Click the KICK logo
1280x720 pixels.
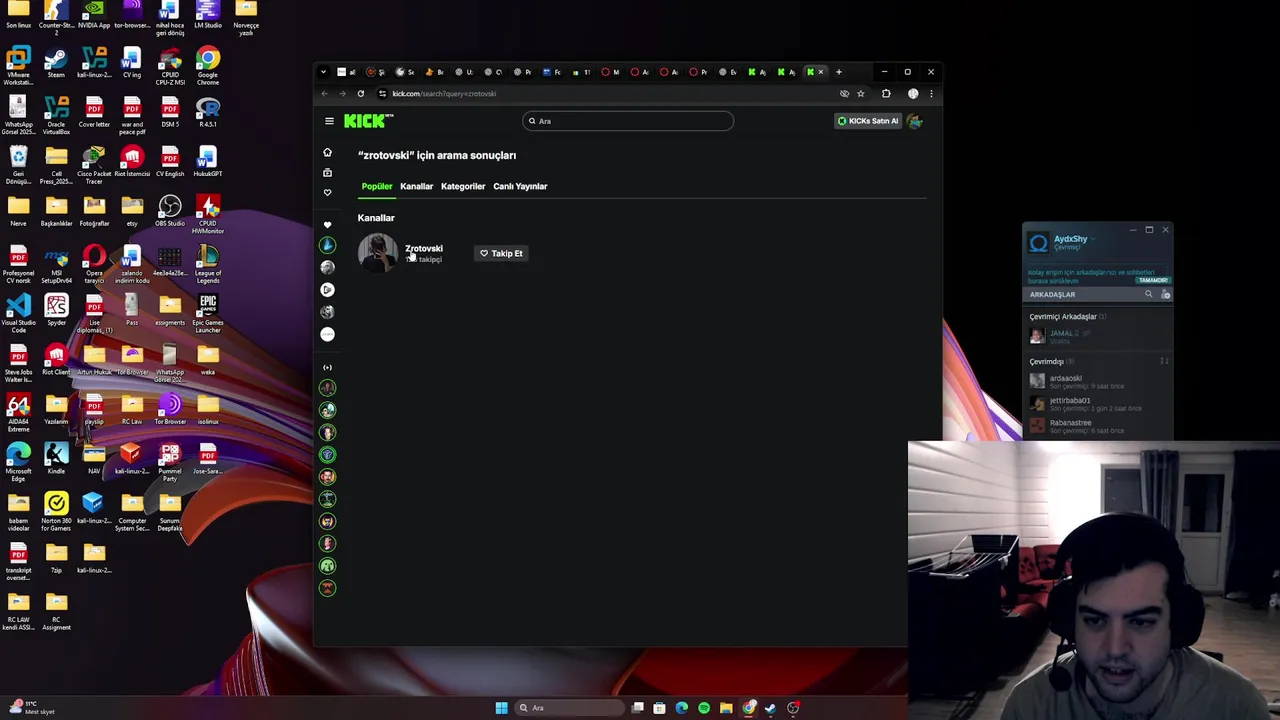coord(368,121)
